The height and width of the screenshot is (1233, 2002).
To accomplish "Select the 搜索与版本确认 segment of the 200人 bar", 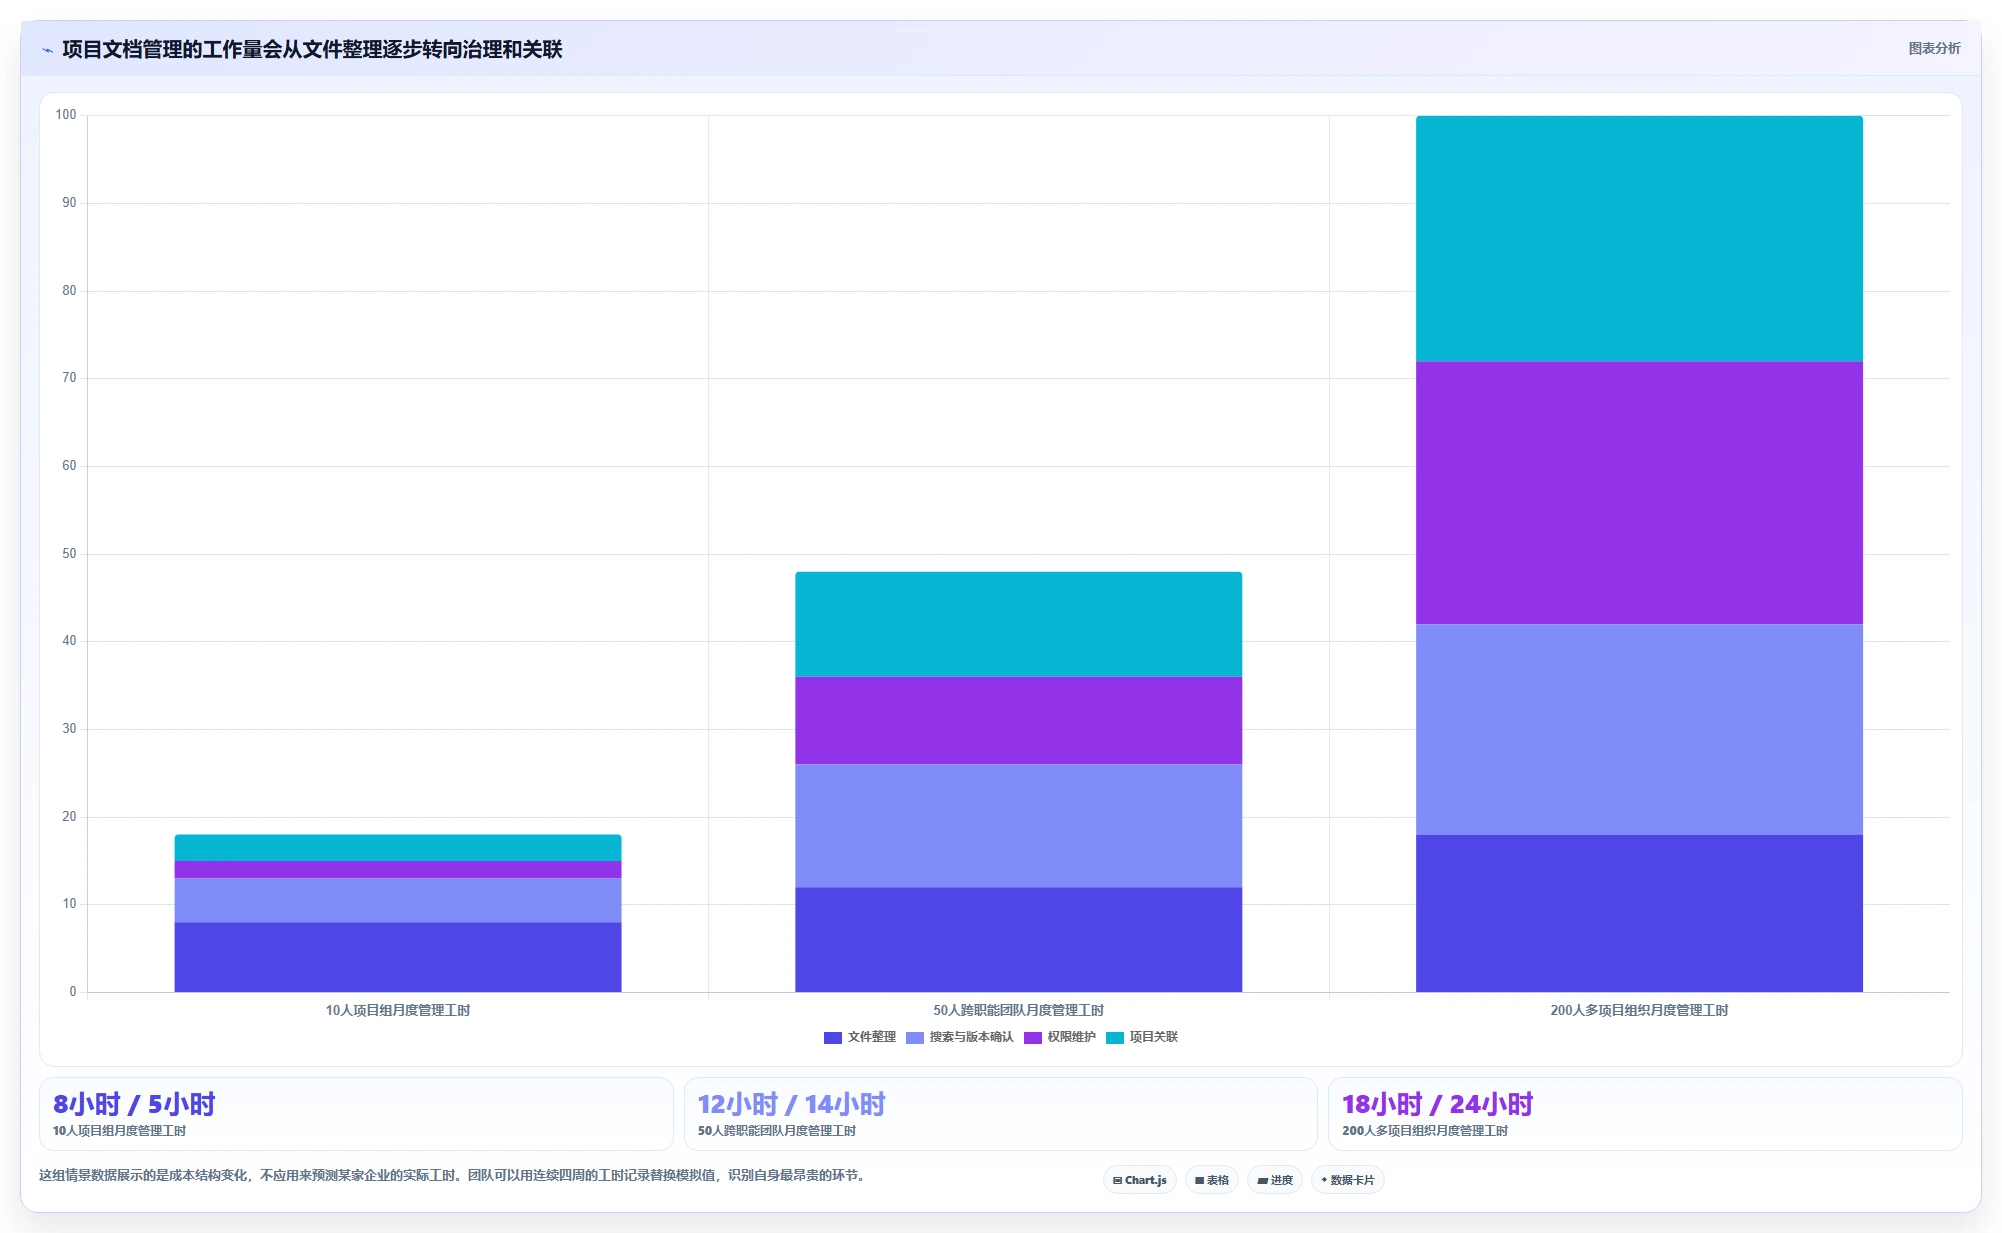I will pyautogui.click(x=1640, y=730).
